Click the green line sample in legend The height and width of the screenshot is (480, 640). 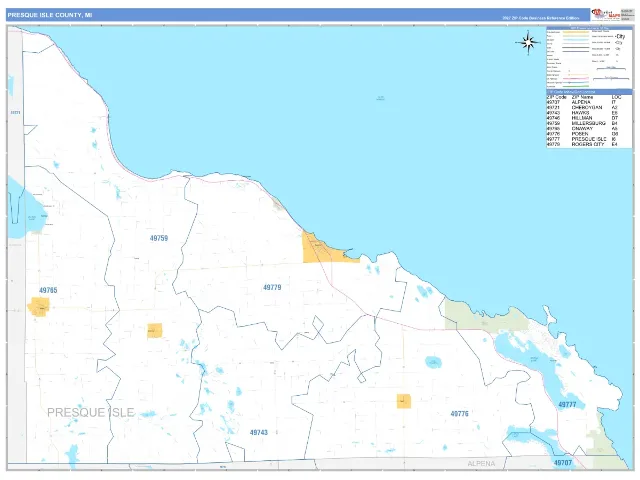point(576,86)
